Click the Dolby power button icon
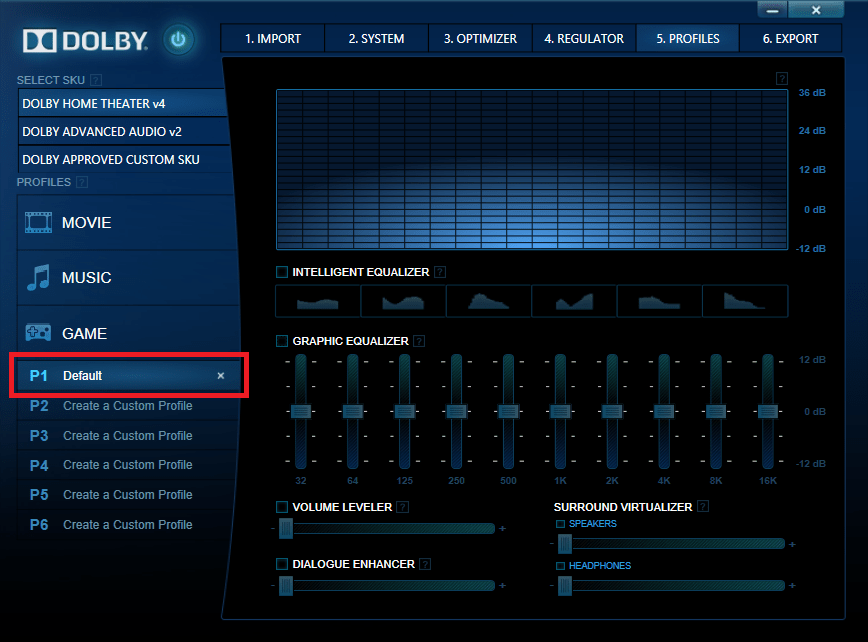 point(178,40)
